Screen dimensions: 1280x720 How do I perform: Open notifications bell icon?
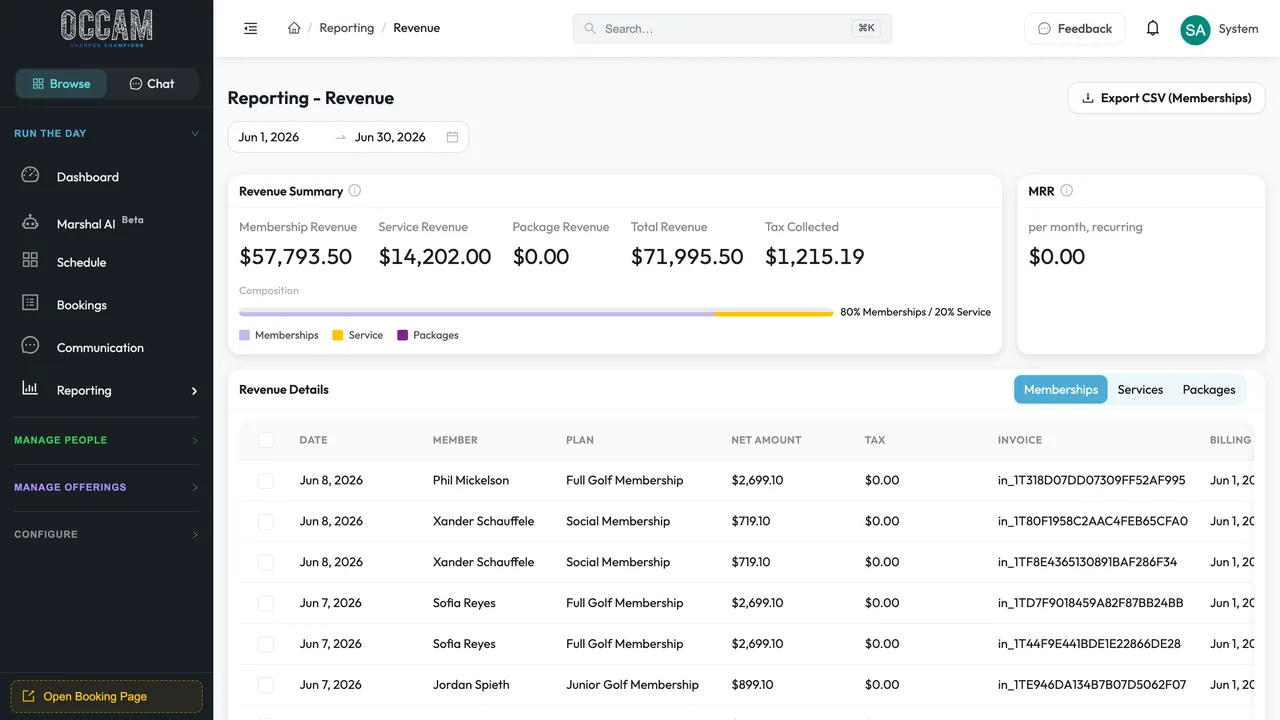click(1153, 28)
